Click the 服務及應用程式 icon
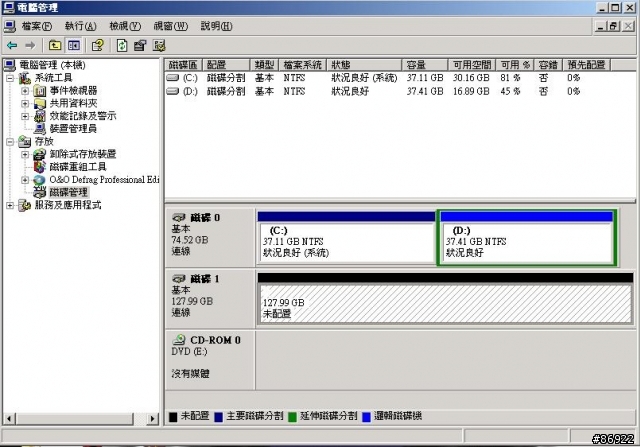This screenshot has width=640, height=447. [x=25, y=205]
